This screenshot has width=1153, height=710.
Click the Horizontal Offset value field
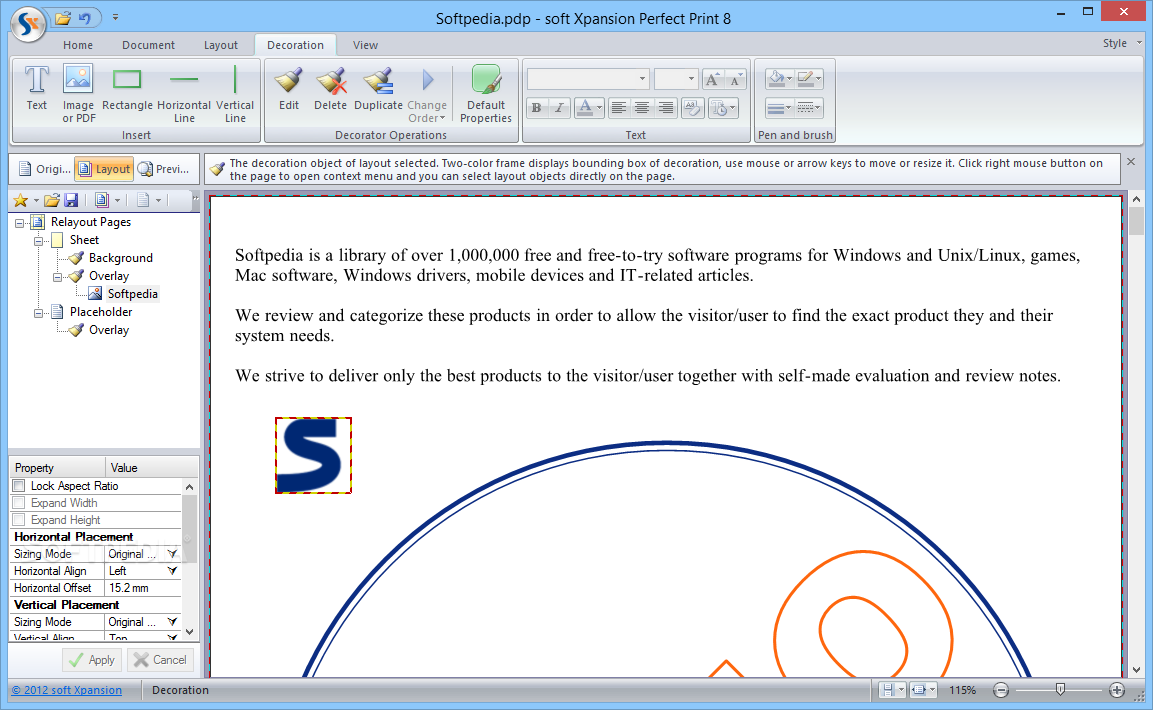tap(143, 588)
